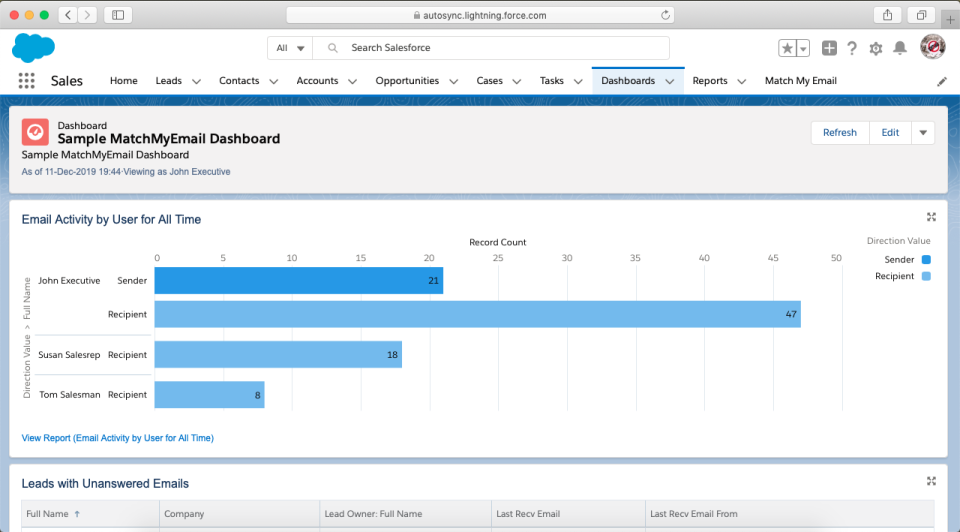960x532 pixels.
Task: Open the App Launcher grid icon
Action: pyautogui.click(x=26, y=81)
